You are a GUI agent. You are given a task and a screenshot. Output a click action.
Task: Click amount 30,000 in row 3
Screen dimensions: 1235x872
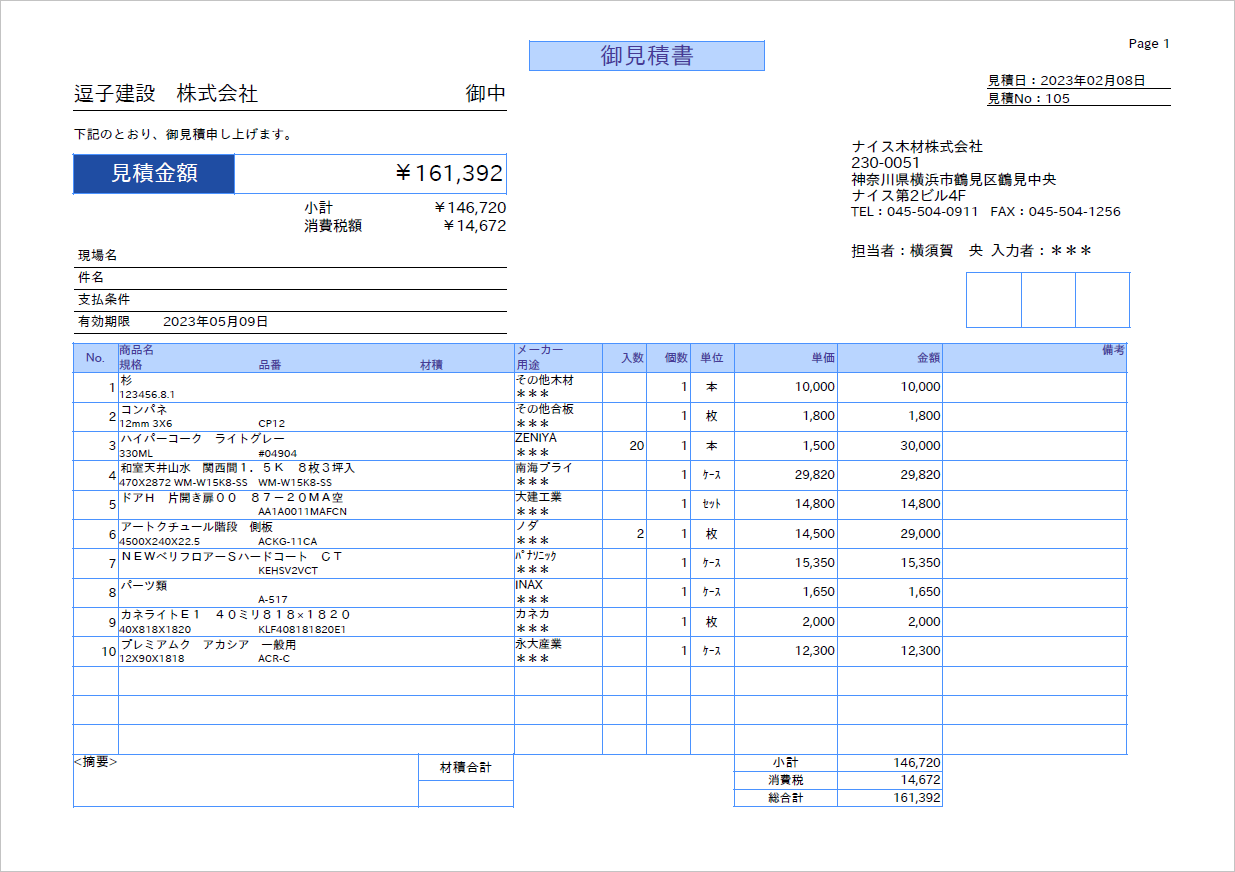click(x=920, y=446)
